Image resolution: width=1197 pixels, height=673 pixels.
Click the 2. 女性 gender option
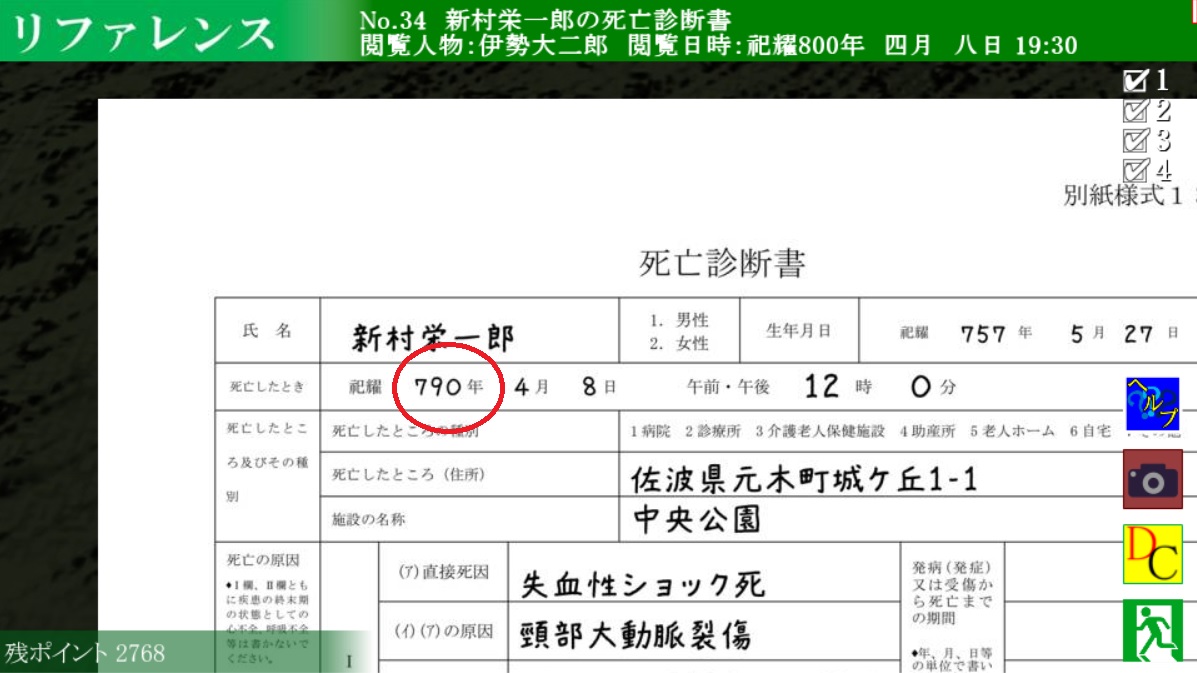point(679,343)
